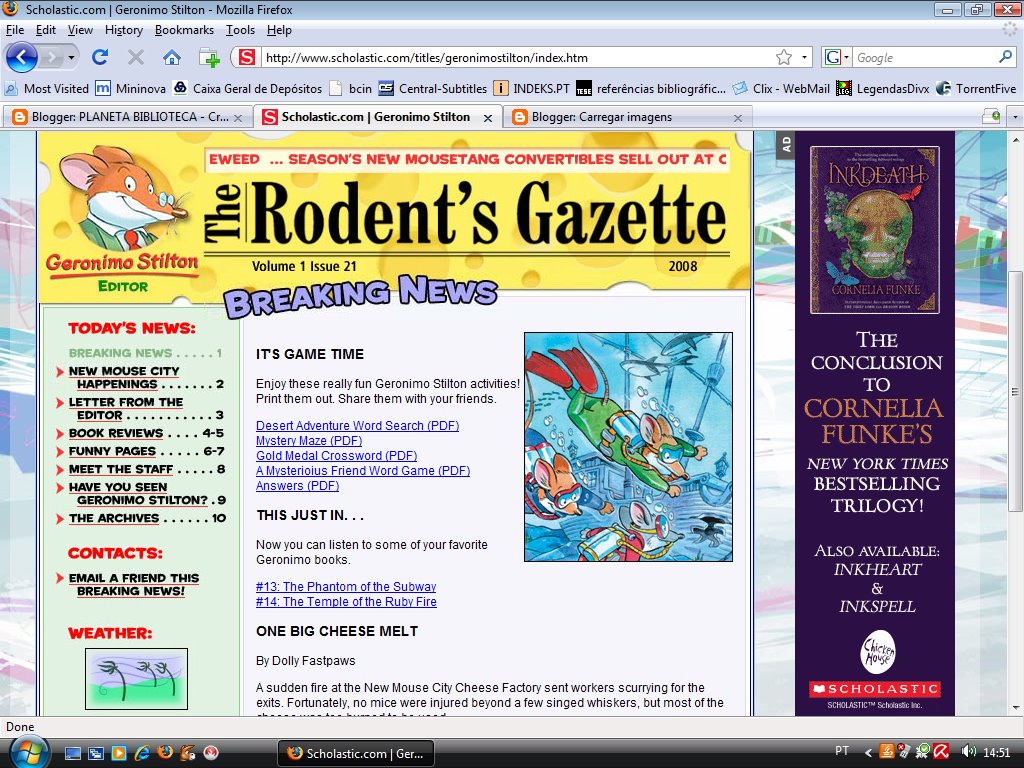This screenshot has height=768, width=1024.
Task: Click the Scholastic site identity icon
Action: pos(246,57)
